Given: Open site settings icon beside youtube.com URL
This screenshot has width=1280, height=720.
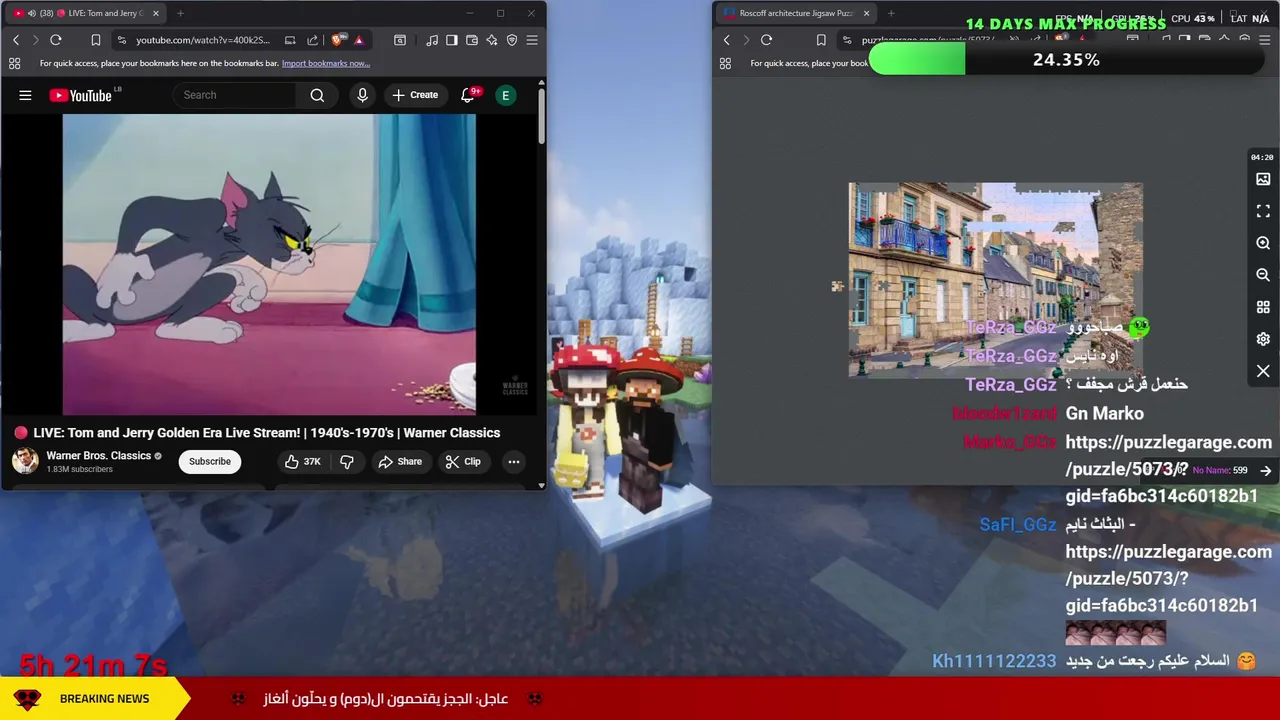Looking at the screenshot, I should (122, 40).
